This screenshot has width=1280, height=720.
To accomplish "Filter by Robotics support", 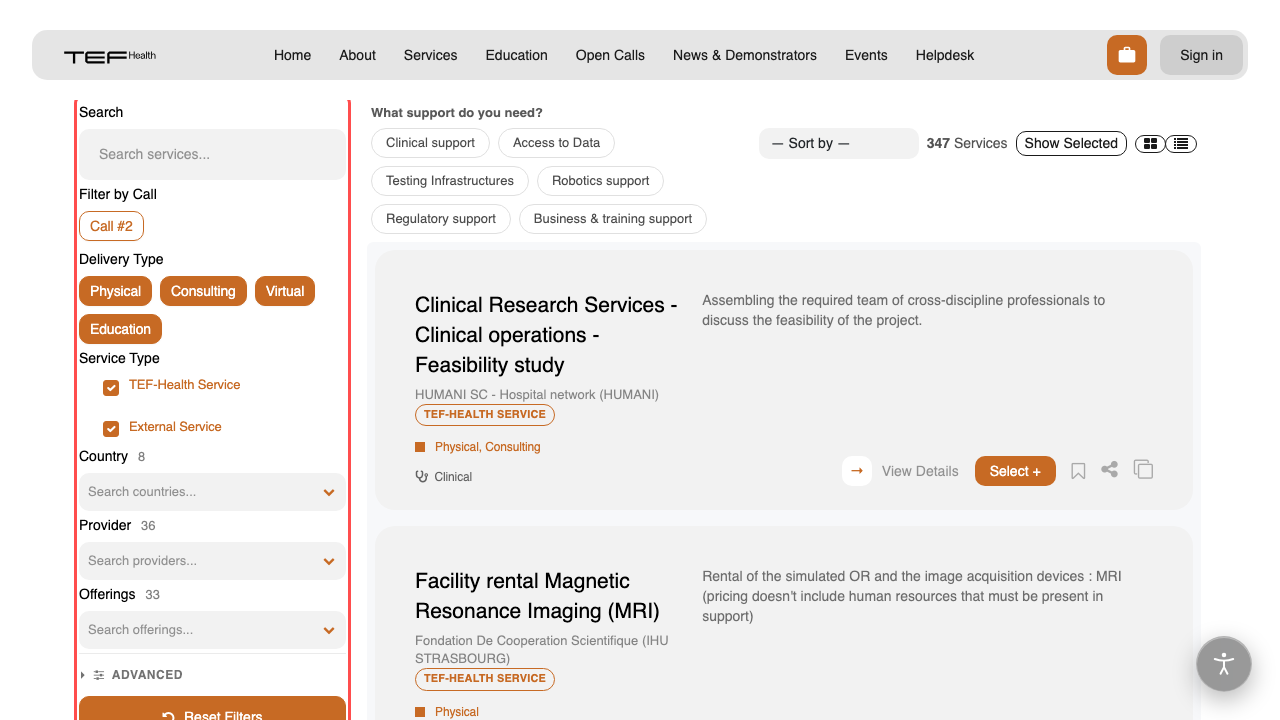I will point(600,181).
